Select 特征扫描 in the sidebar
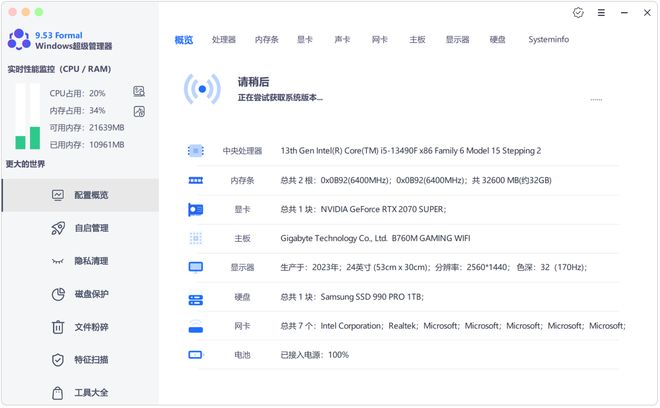Screen dimensions: 660x408 coord(91,360)
